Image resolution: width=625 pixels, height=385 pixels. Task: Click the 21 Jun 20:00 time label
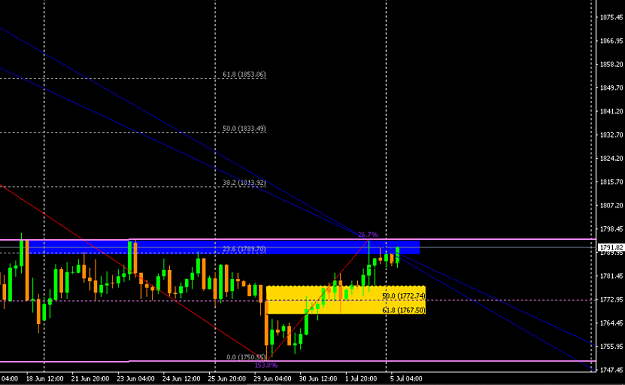[90, 378]
